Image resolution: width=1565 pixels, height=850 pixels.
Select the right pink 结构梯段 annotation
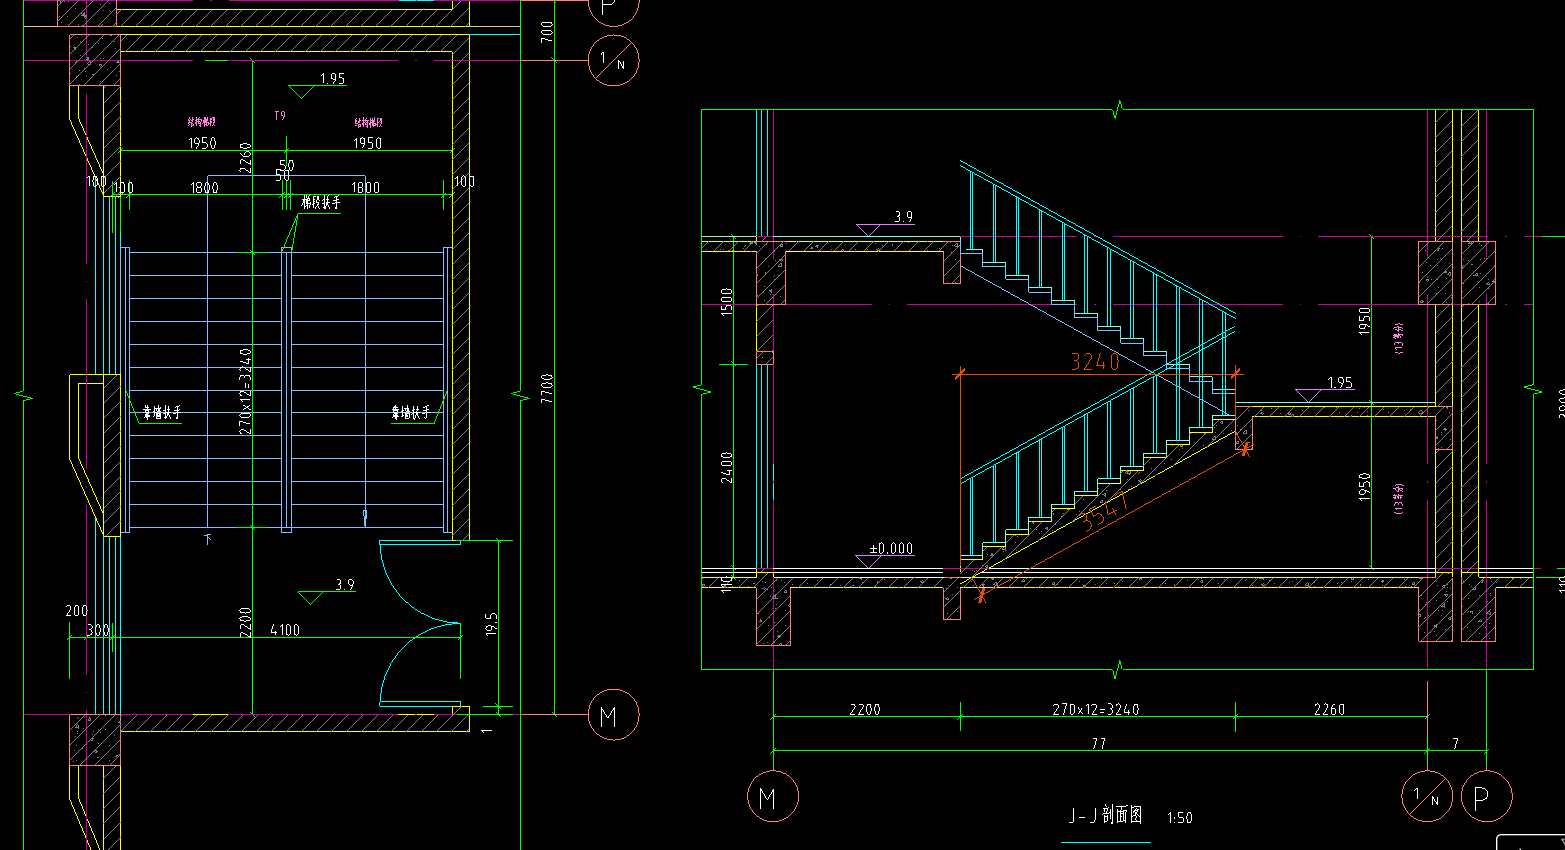[x=368, y=122]
